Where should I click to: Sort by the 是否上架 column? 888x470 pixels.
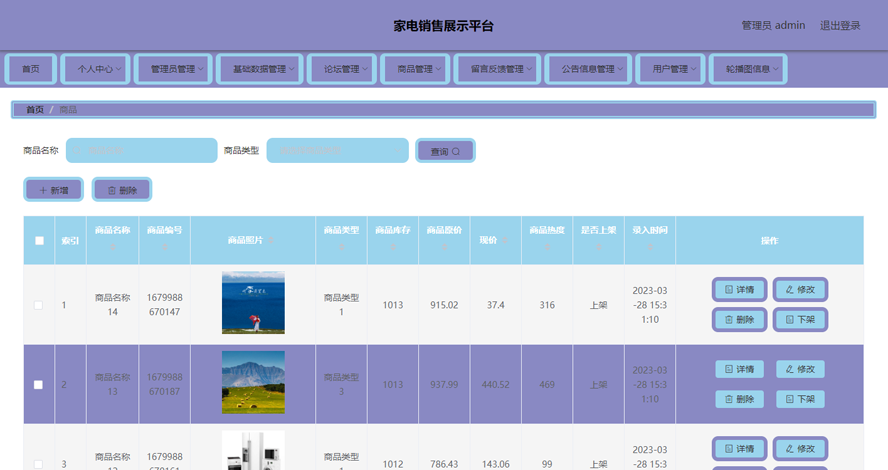pos(599,247)
